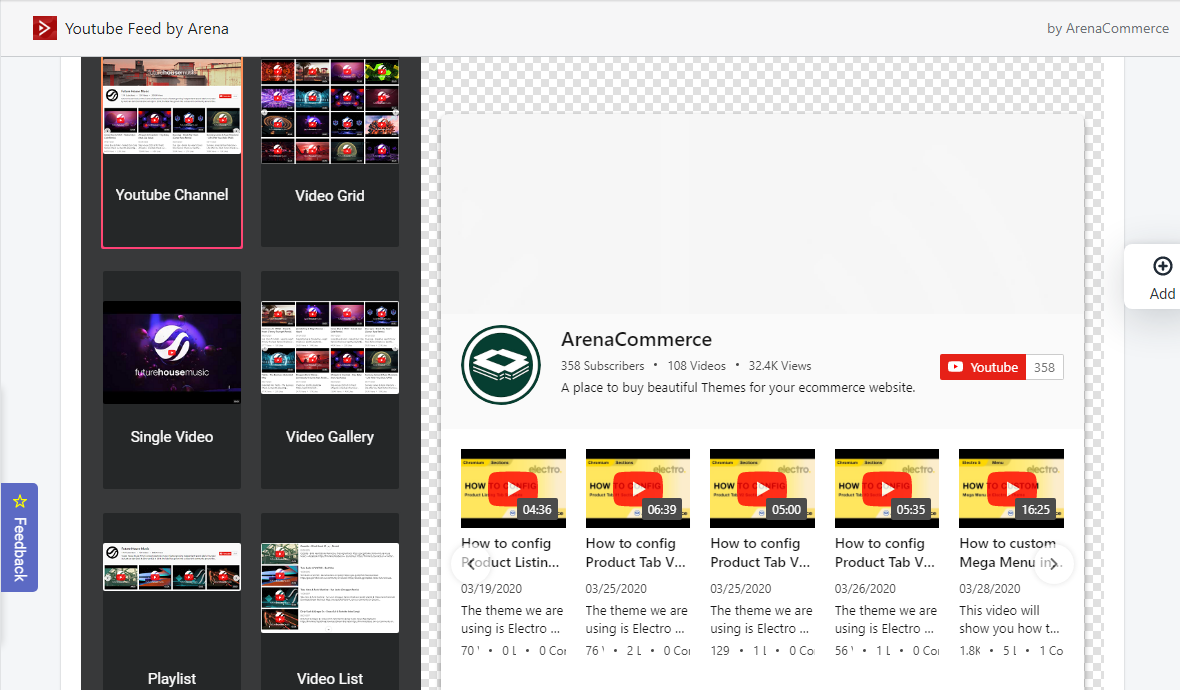
Task: Select the Youtube Channel template
Action: (x=172, y=152)
